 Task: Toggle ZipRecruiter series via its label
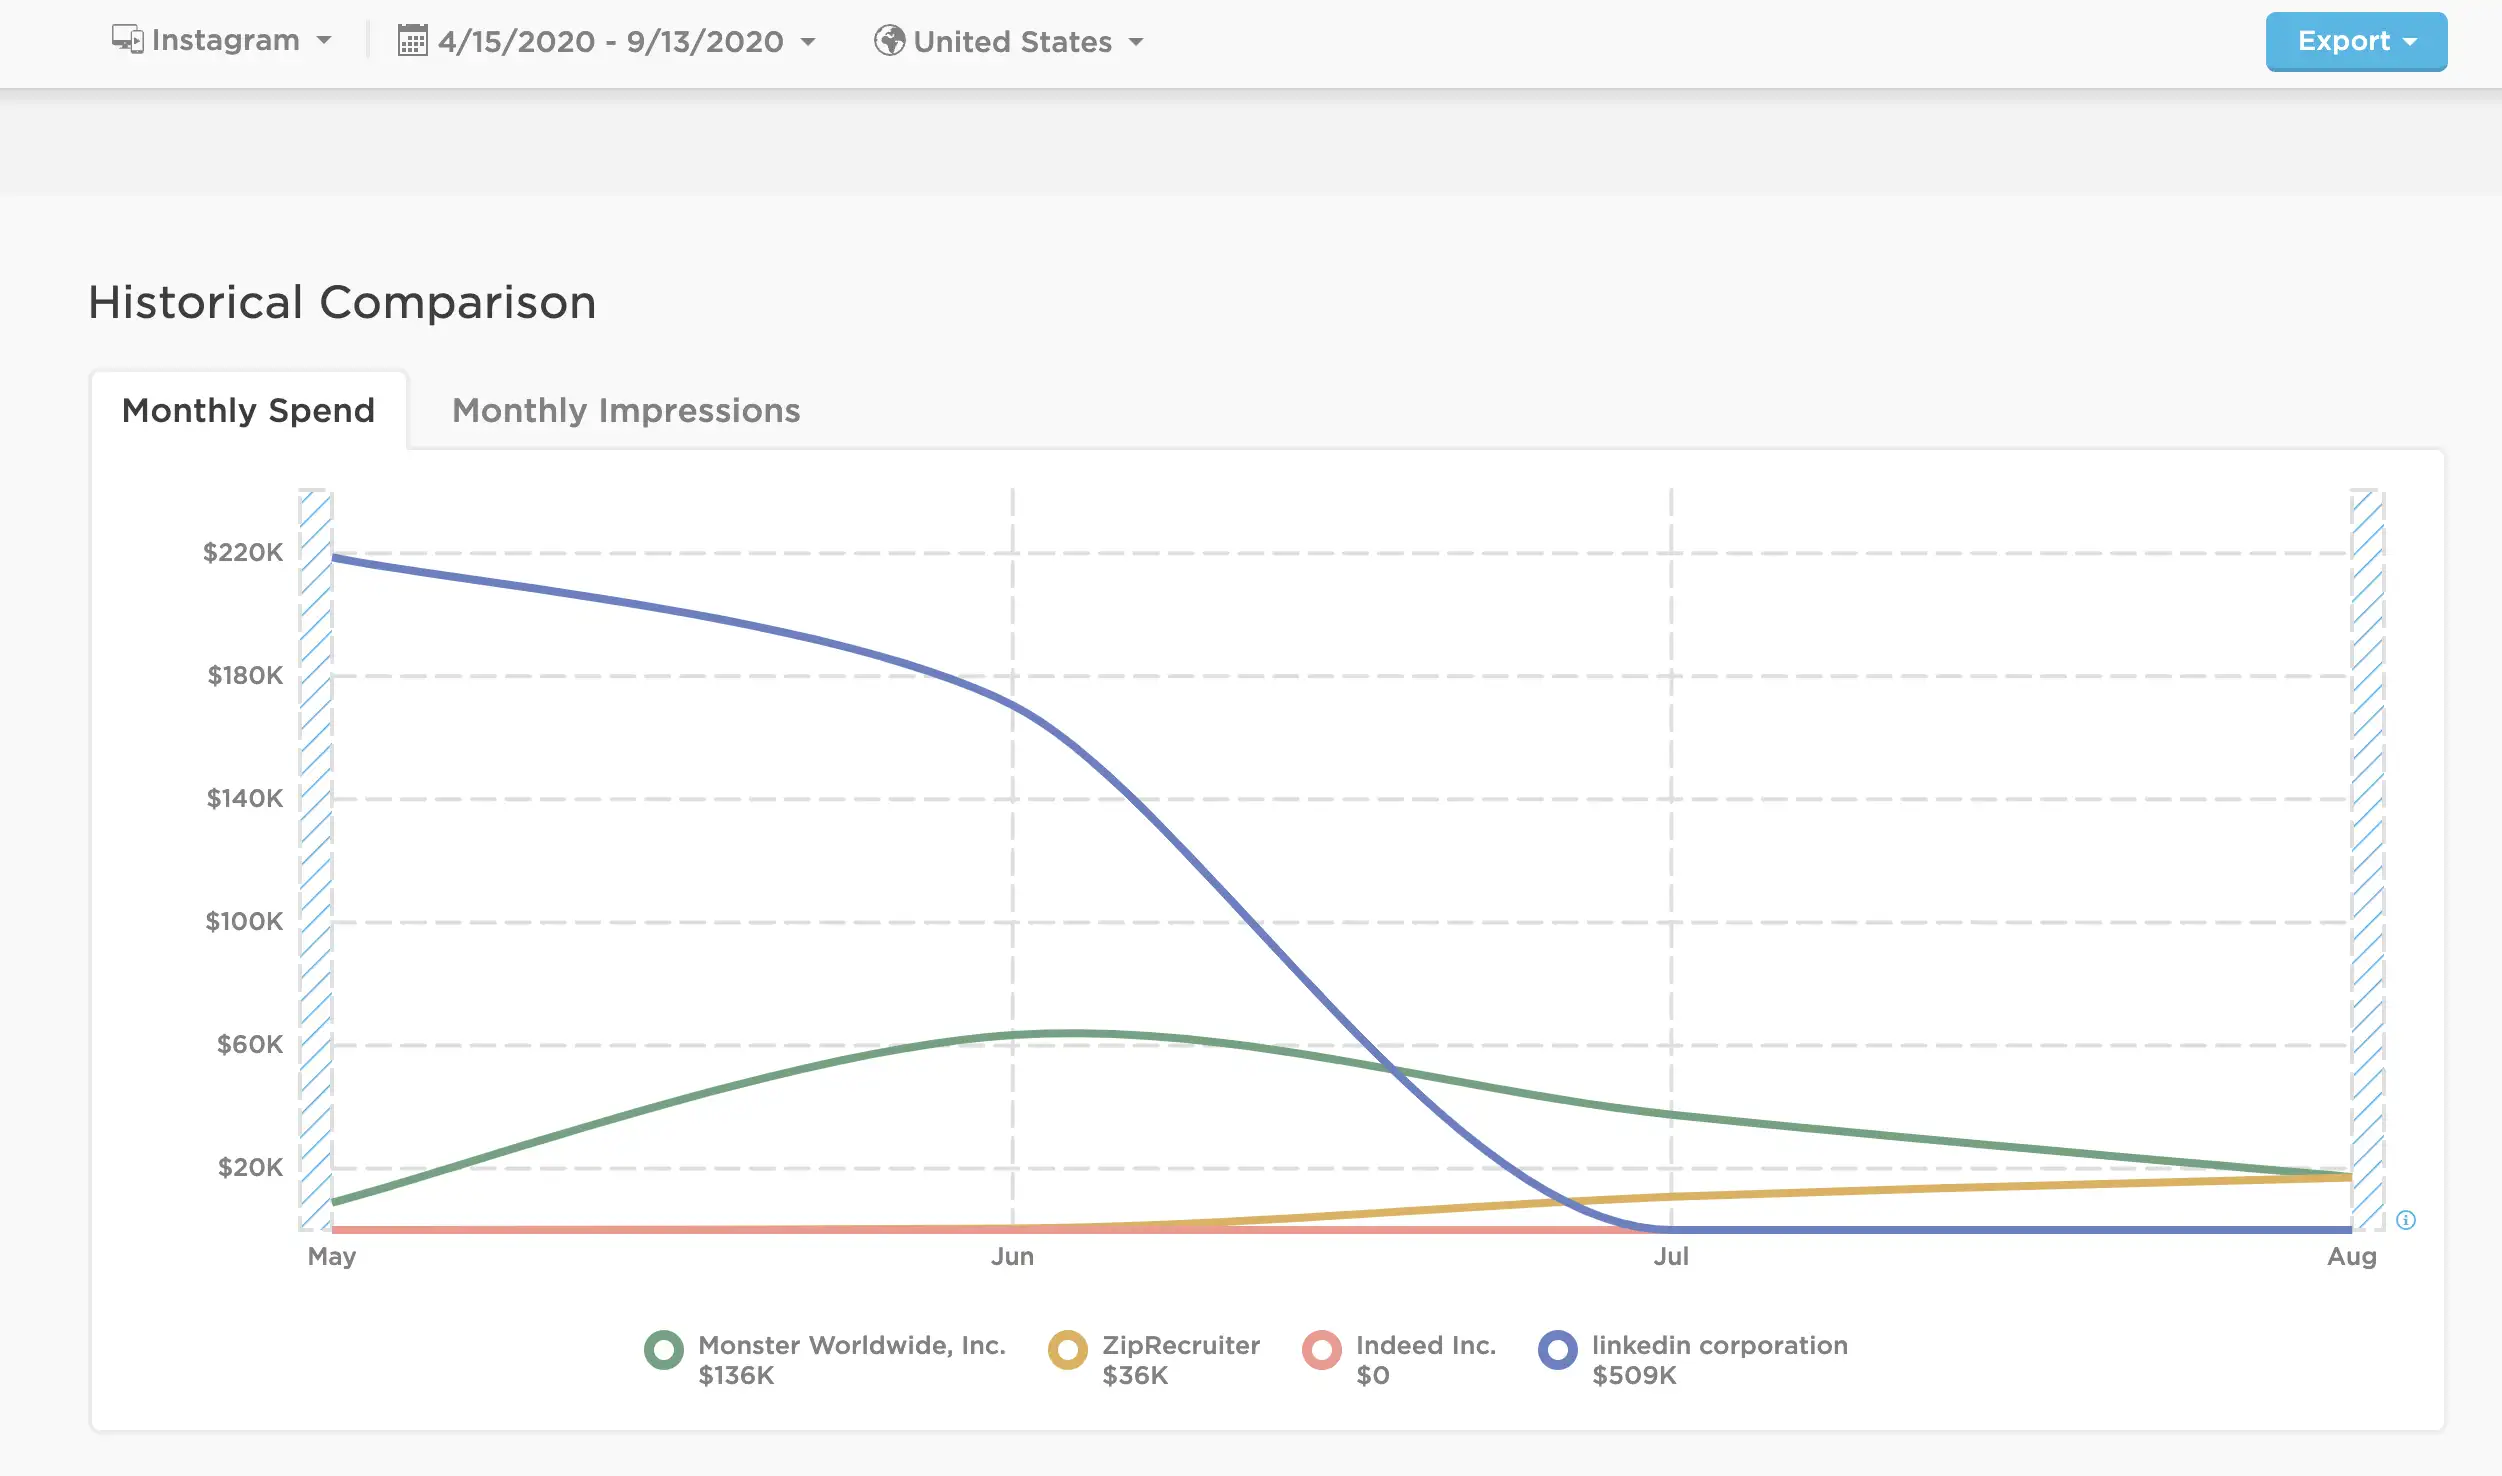1181,1346
